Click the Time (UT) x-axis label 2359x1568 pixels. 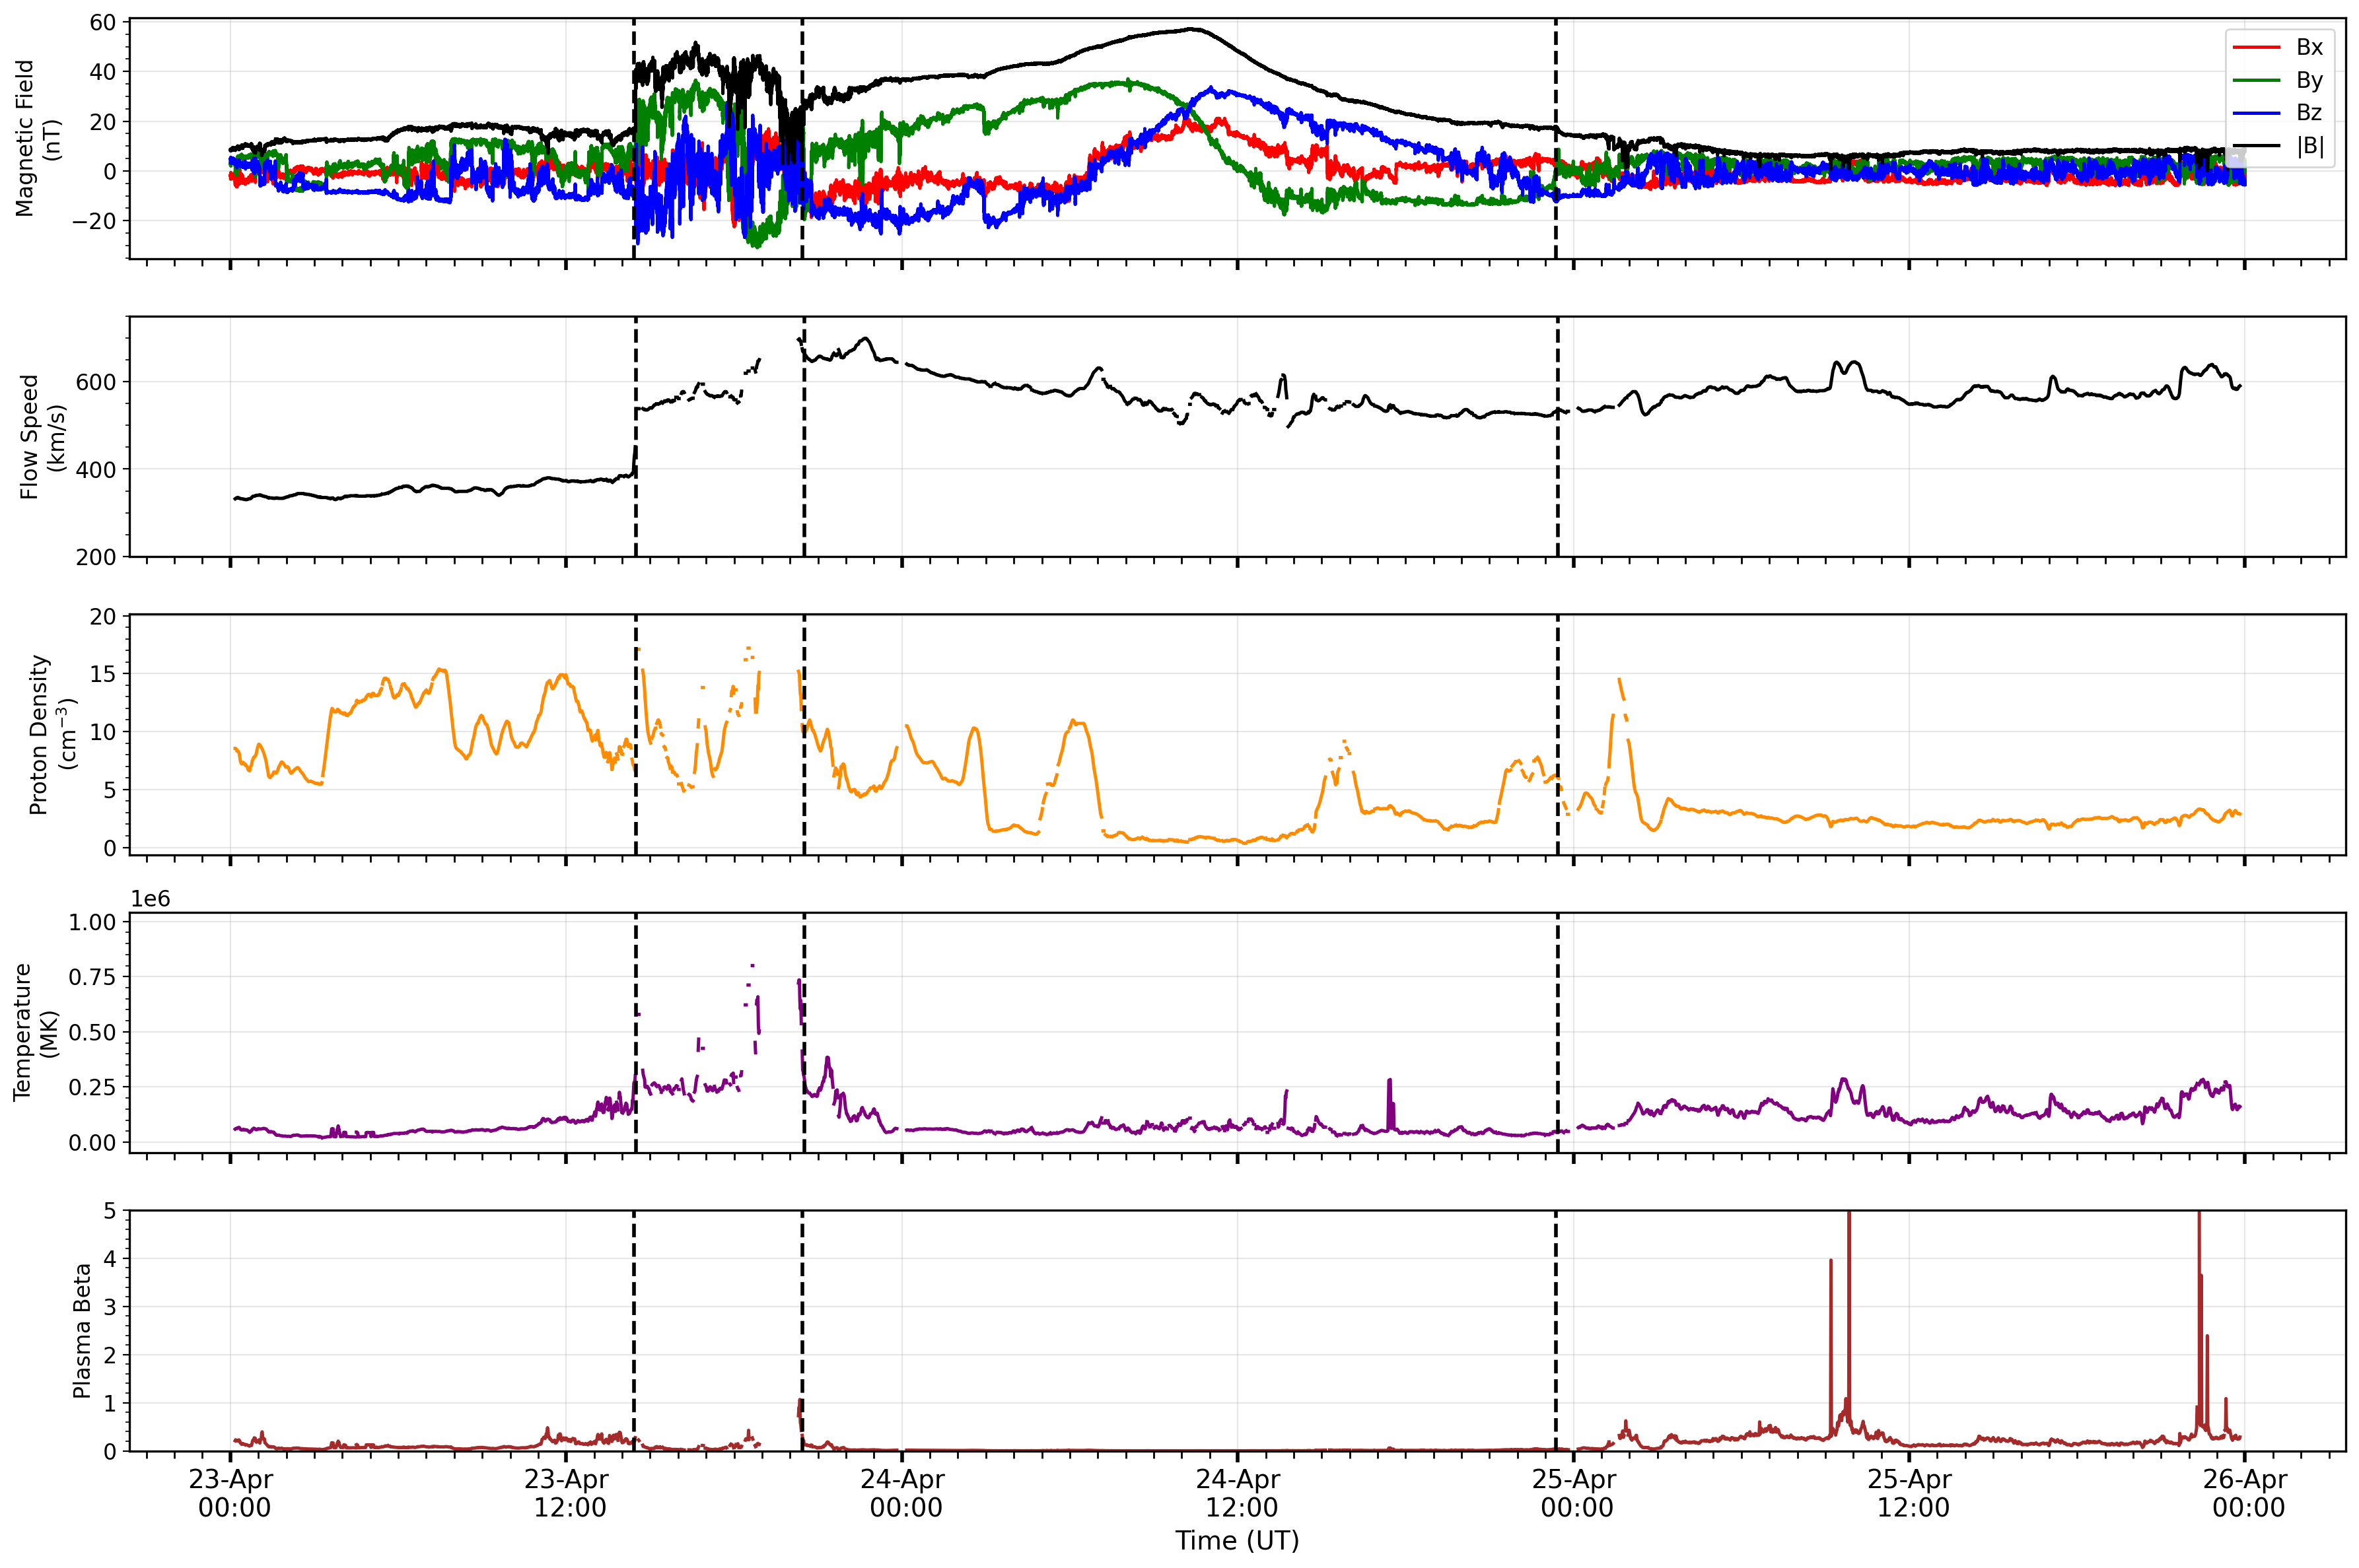click(1237, 1541)
